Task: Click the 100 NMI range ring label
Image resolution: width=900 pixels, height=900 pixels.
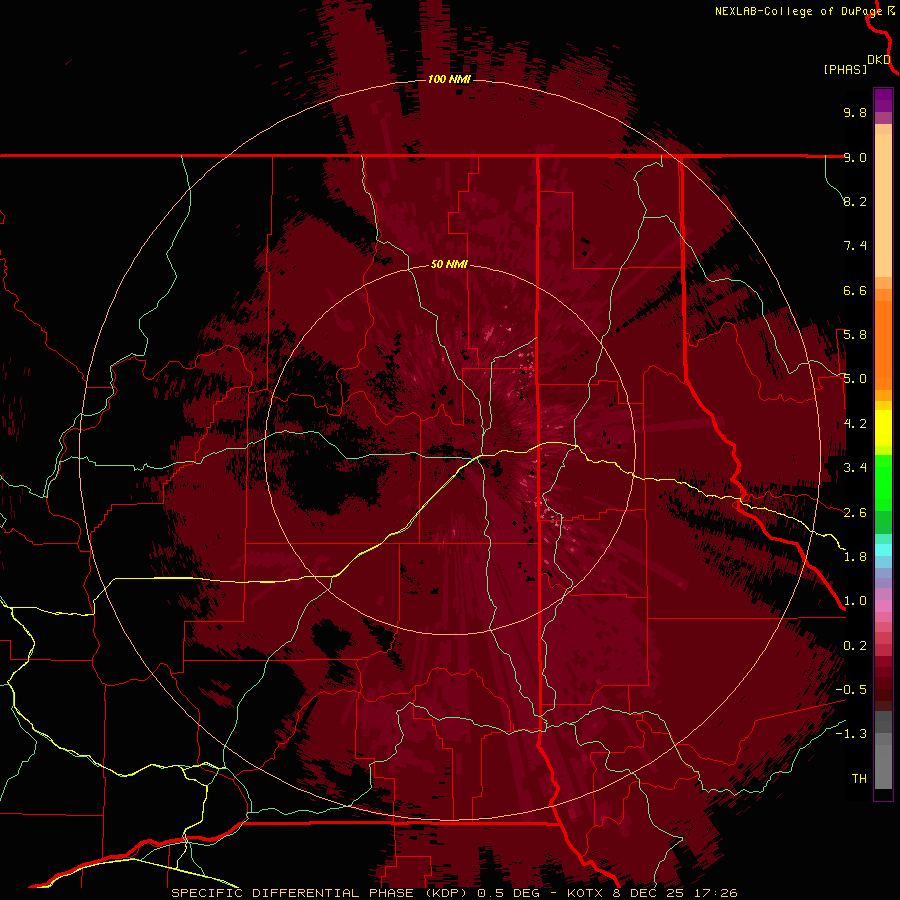Action: pyautogui.click(x=449, y=79)
